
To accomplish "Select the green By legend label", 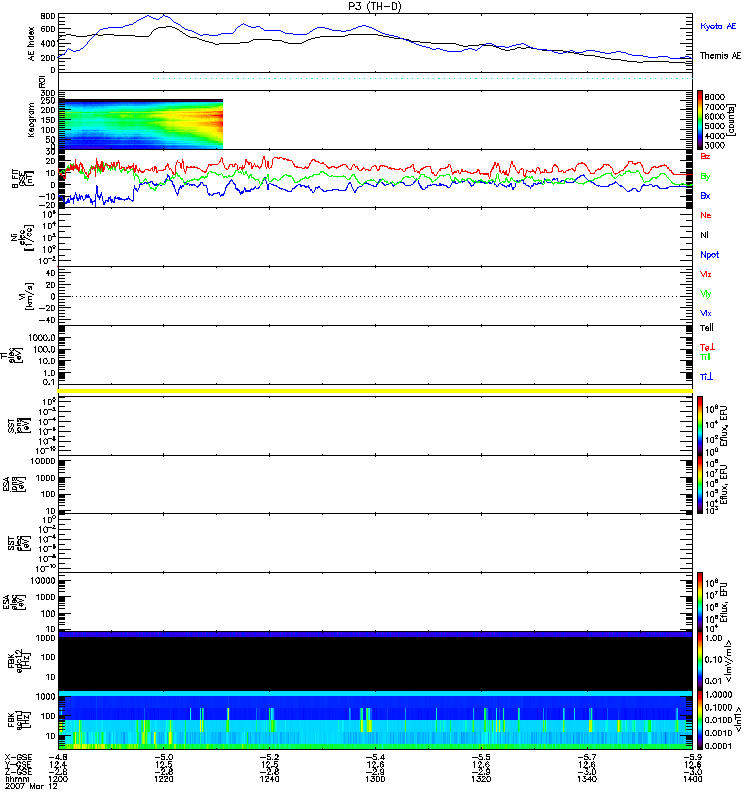I will click(x=704, y=177).
